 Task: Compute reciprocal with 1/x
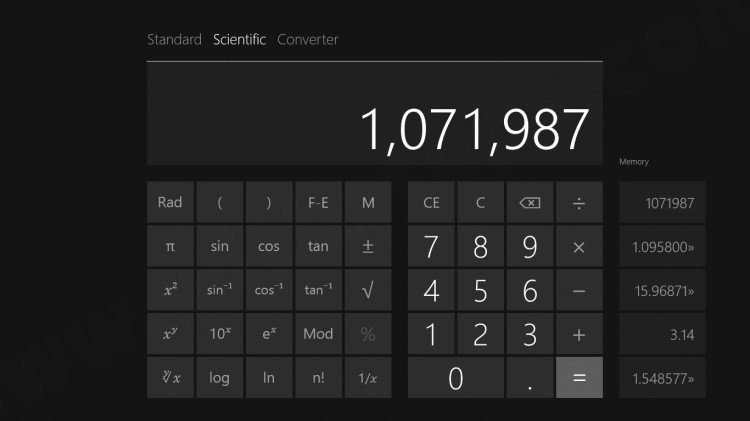368,377
